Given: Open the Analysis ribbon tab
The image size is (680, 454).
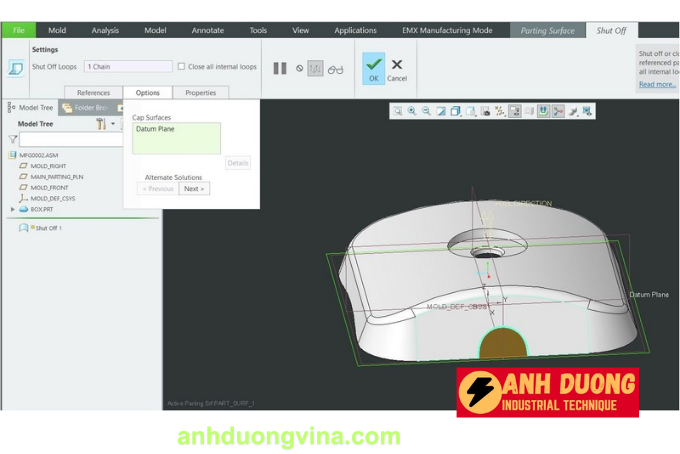Looking at the screenshot, I should [x=105, y=30].
